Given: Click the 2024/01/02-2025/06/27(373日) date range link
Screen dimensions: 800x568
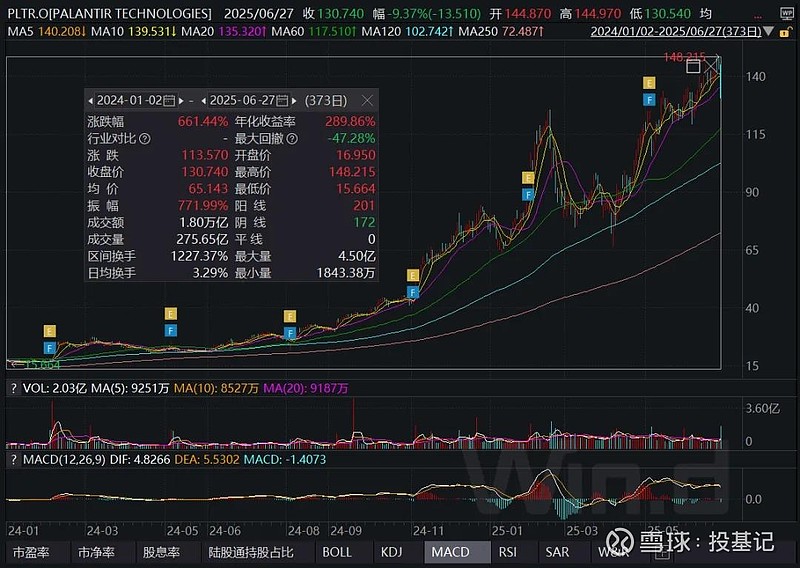Looking at the screenshot, I should [x=676, y=32].
